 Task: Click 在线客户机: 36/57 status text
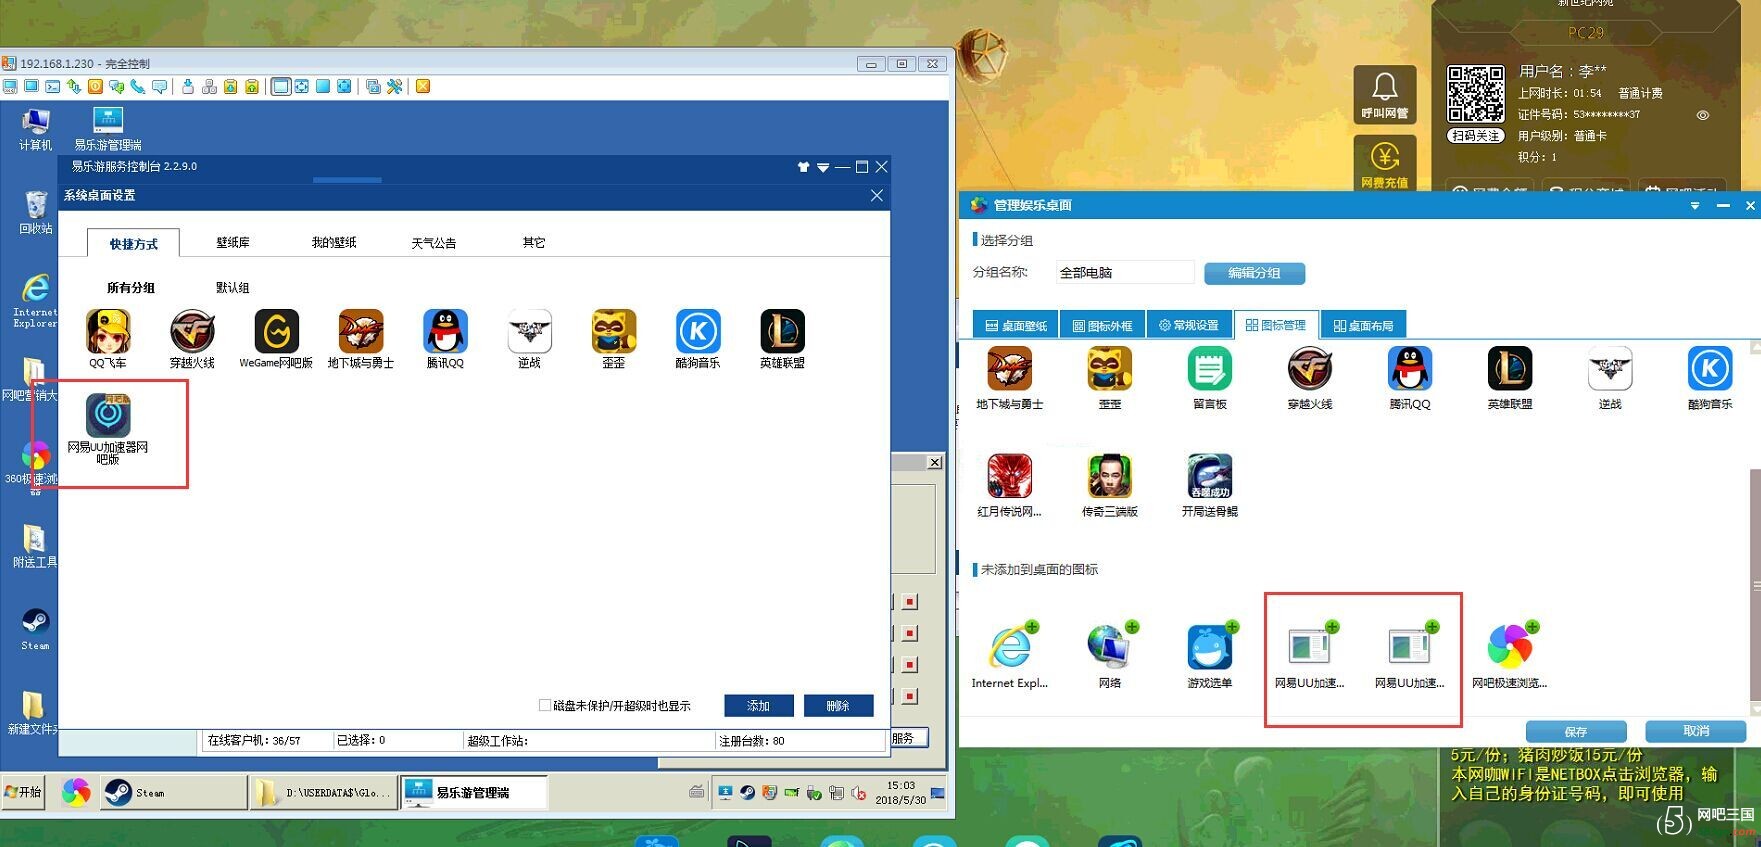click(254, 741)
